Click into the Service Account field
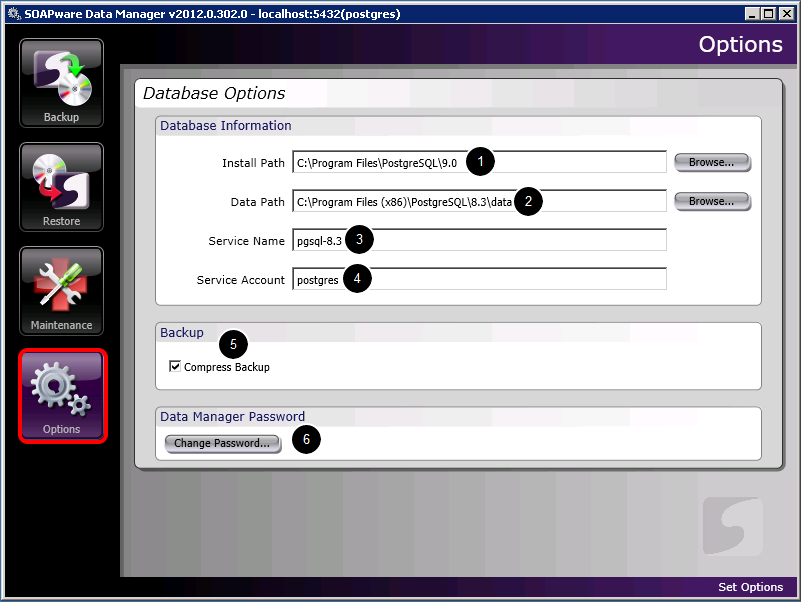 click(x=479, y=280)
